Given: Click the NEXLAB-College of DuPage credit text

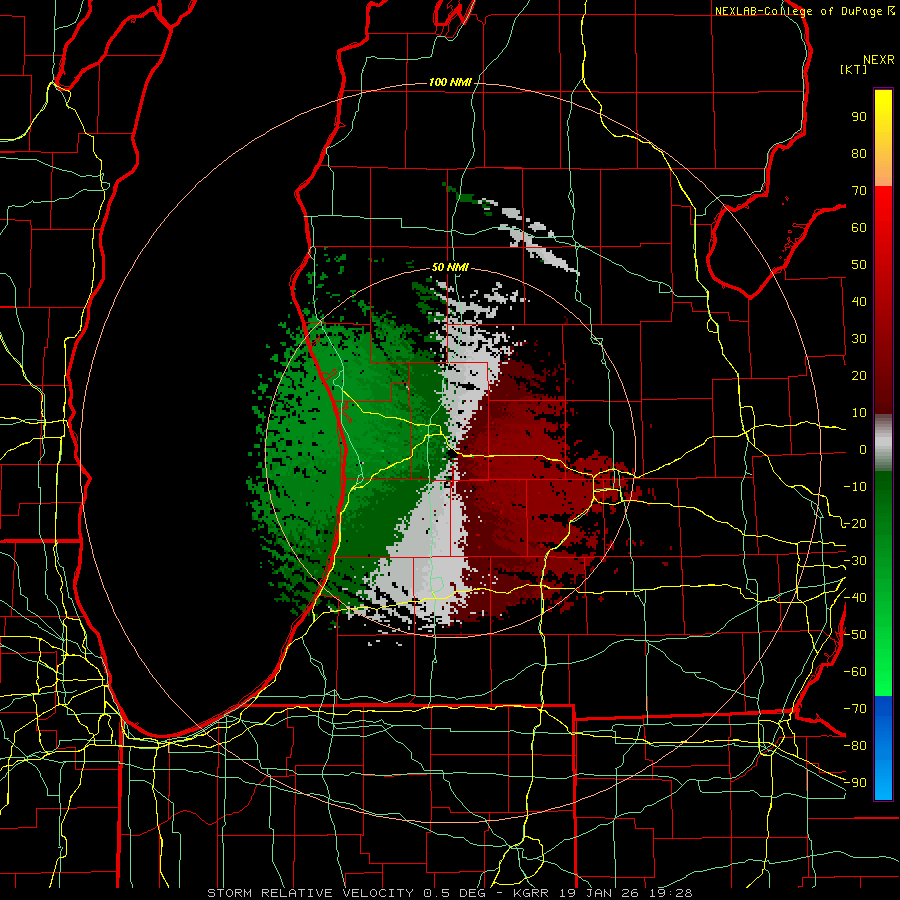Looking at the screenshot, I should click(x=804, y=11).
